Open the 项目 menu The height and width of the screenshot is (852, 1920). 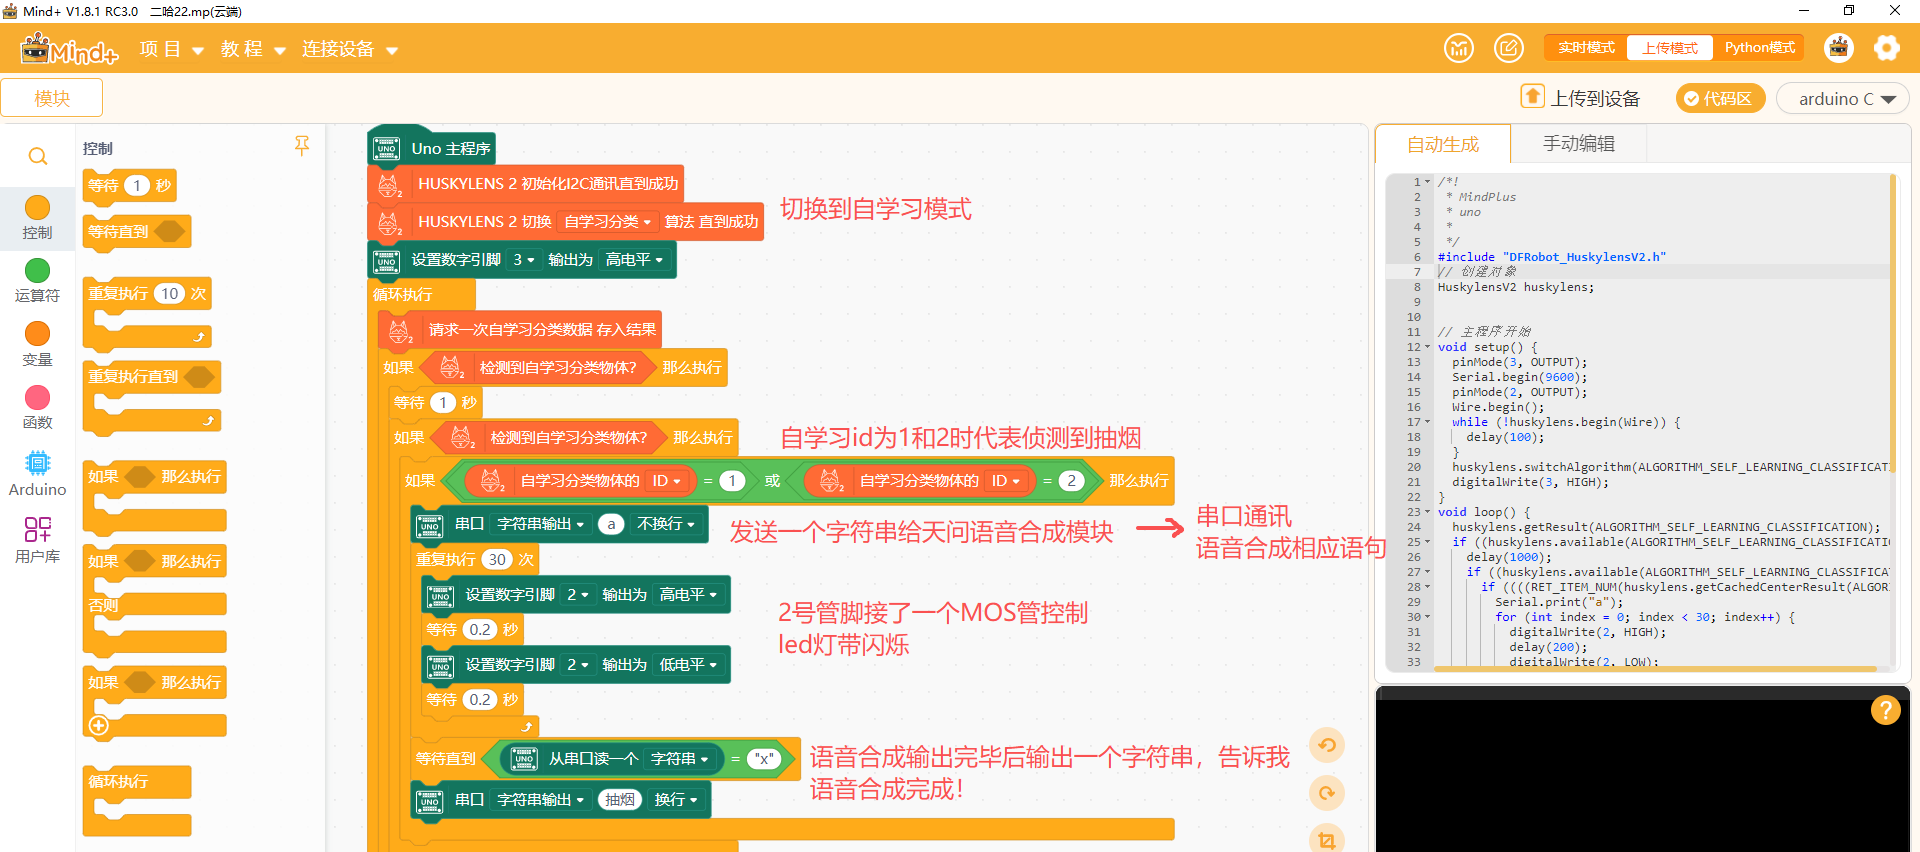coord(172,49)
